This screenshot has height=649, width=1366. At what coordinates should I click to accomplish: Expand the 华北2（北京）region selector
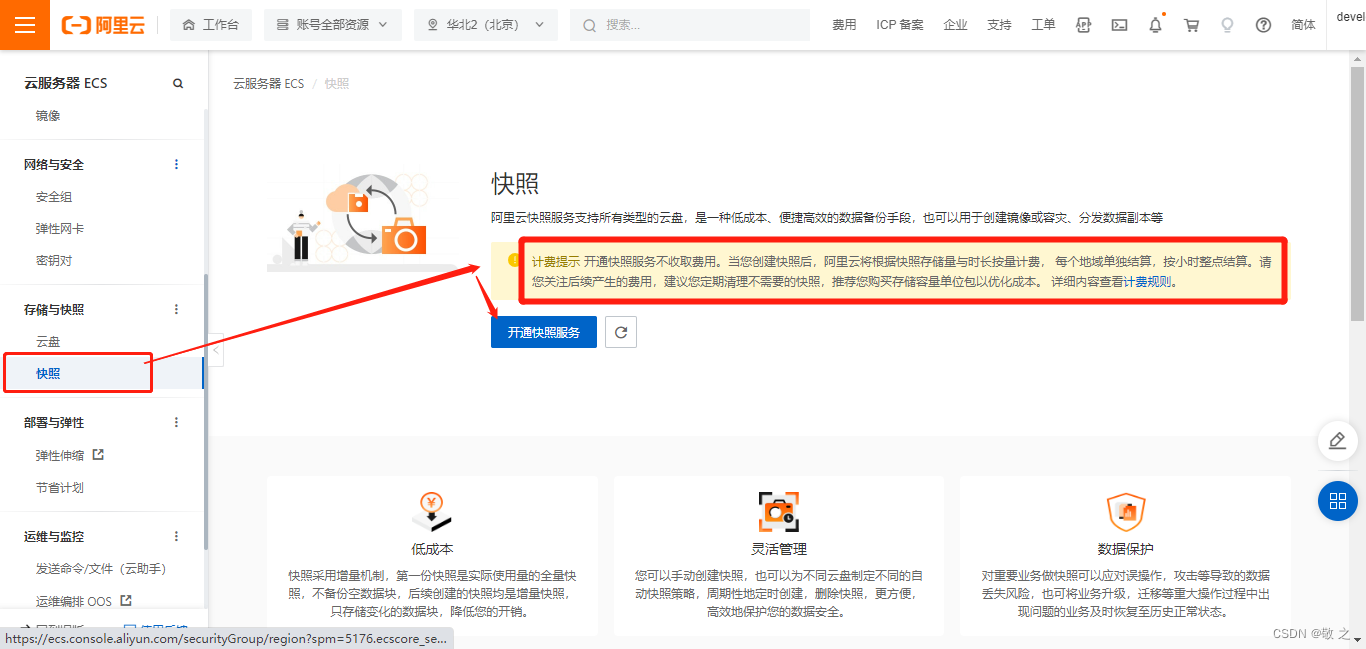(x=486, y=25)
